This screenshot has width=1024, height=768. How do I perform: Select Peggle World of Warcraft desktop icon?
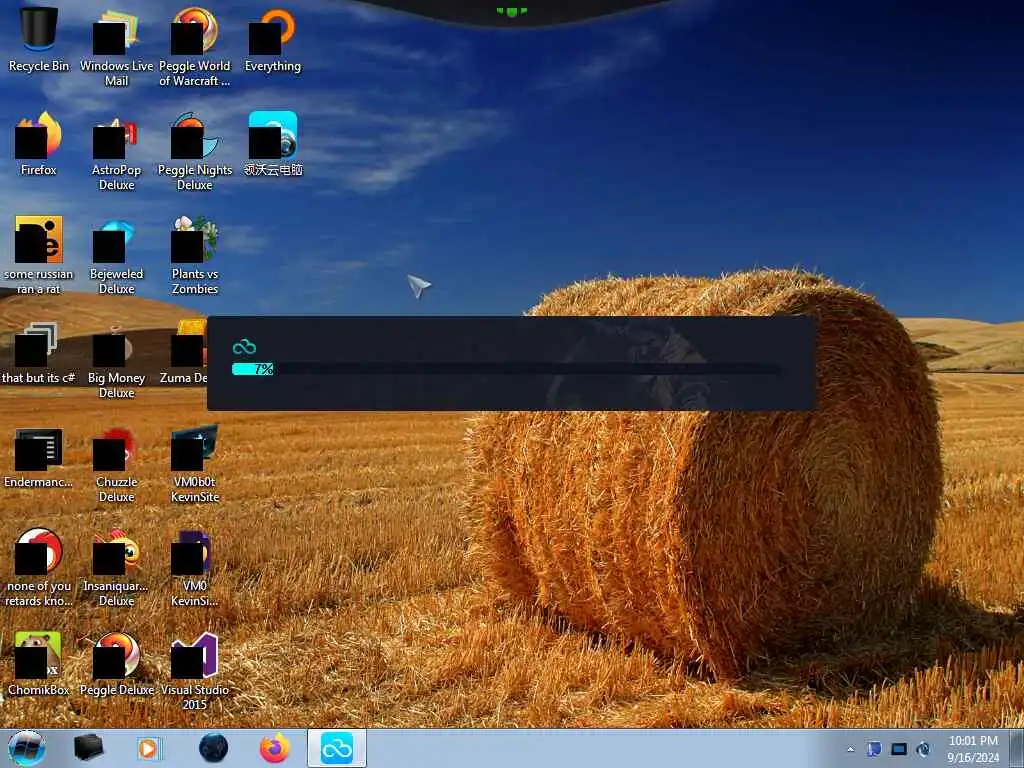click(x=195, y=47)
